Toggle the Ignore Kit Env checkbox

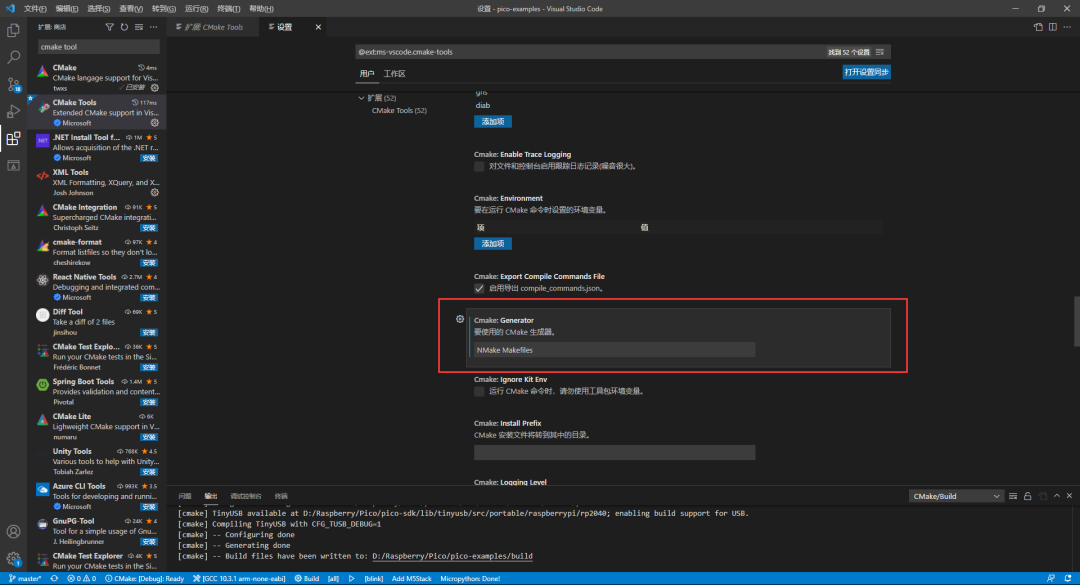point(479,391)
